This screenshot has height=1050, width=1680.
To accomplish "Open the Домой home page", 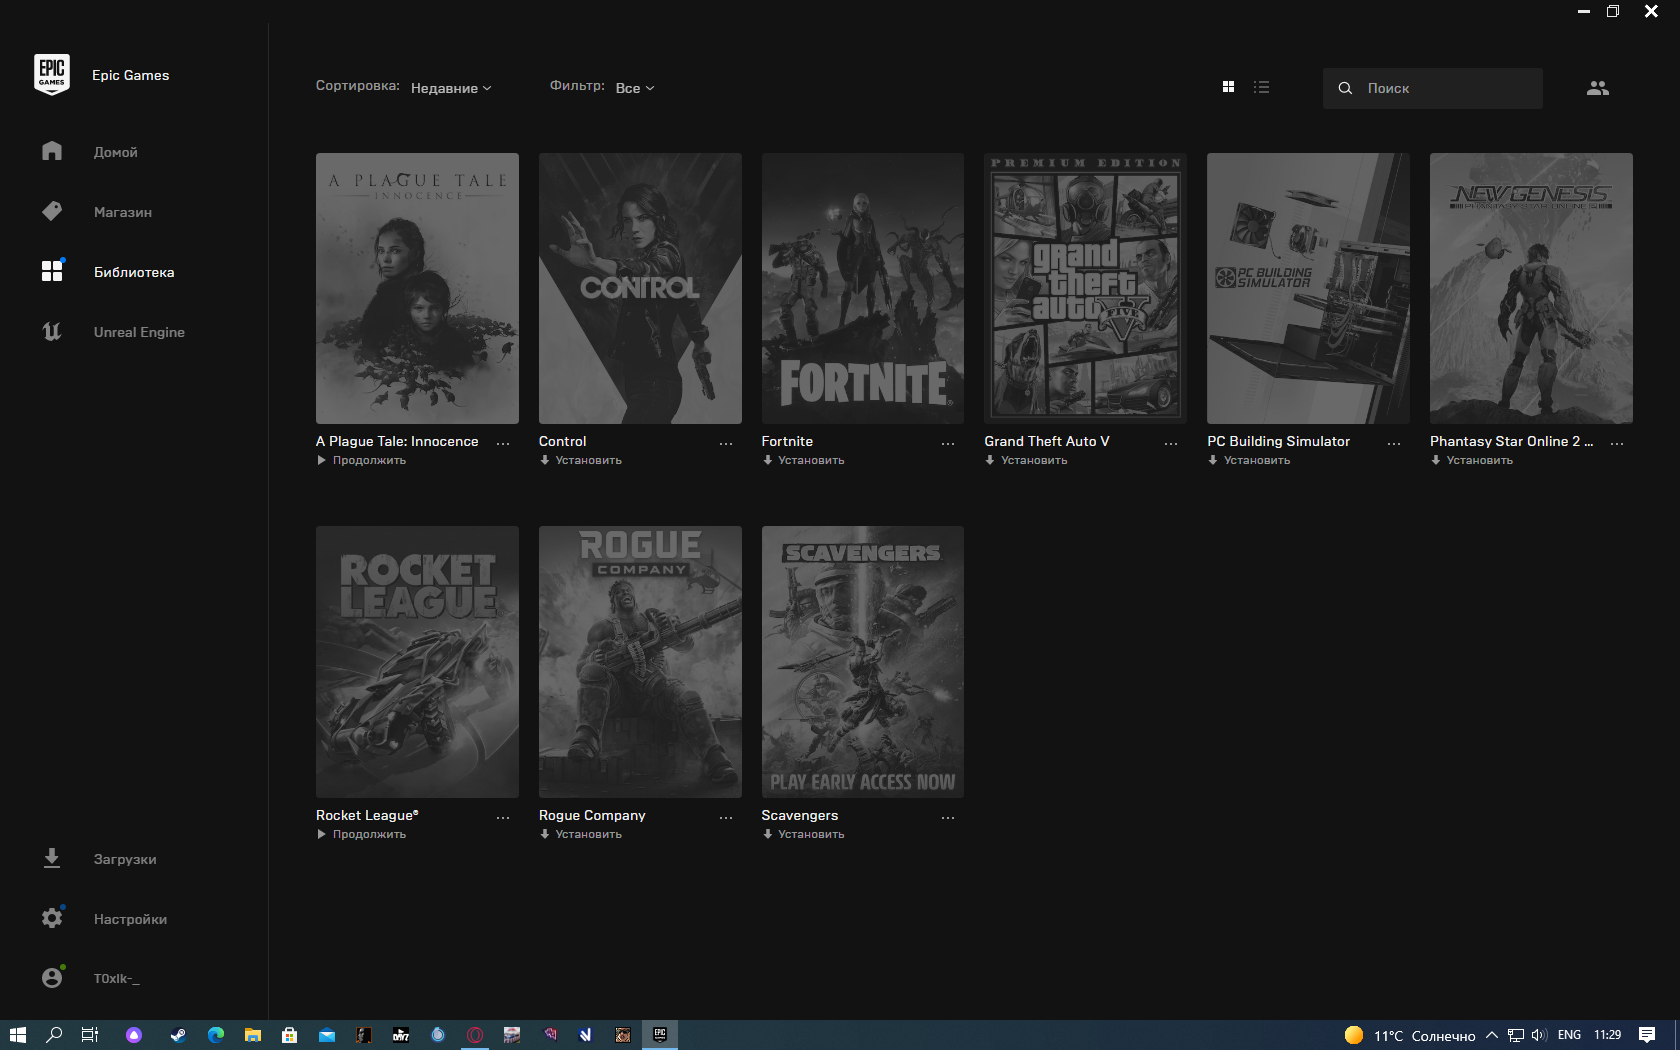I will tap(115, 152).
